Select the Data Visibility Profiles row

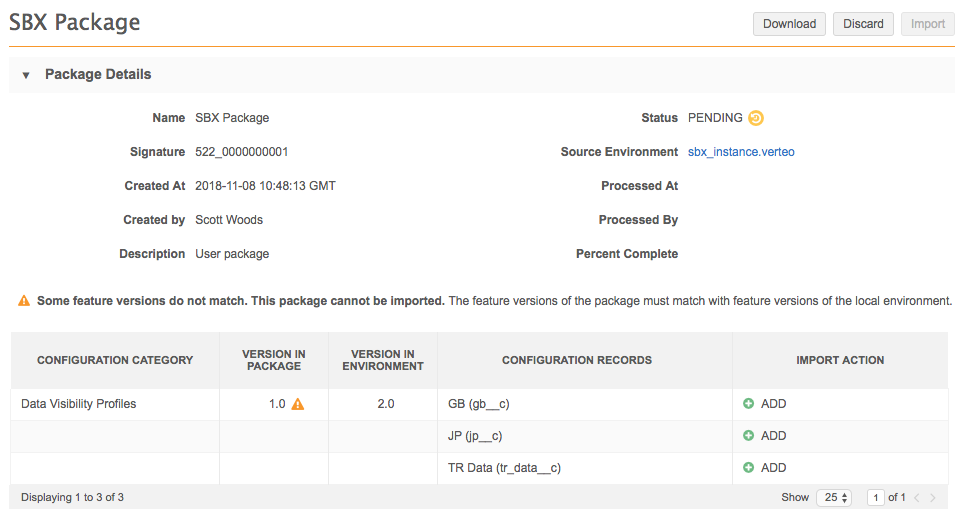(79, 404)
